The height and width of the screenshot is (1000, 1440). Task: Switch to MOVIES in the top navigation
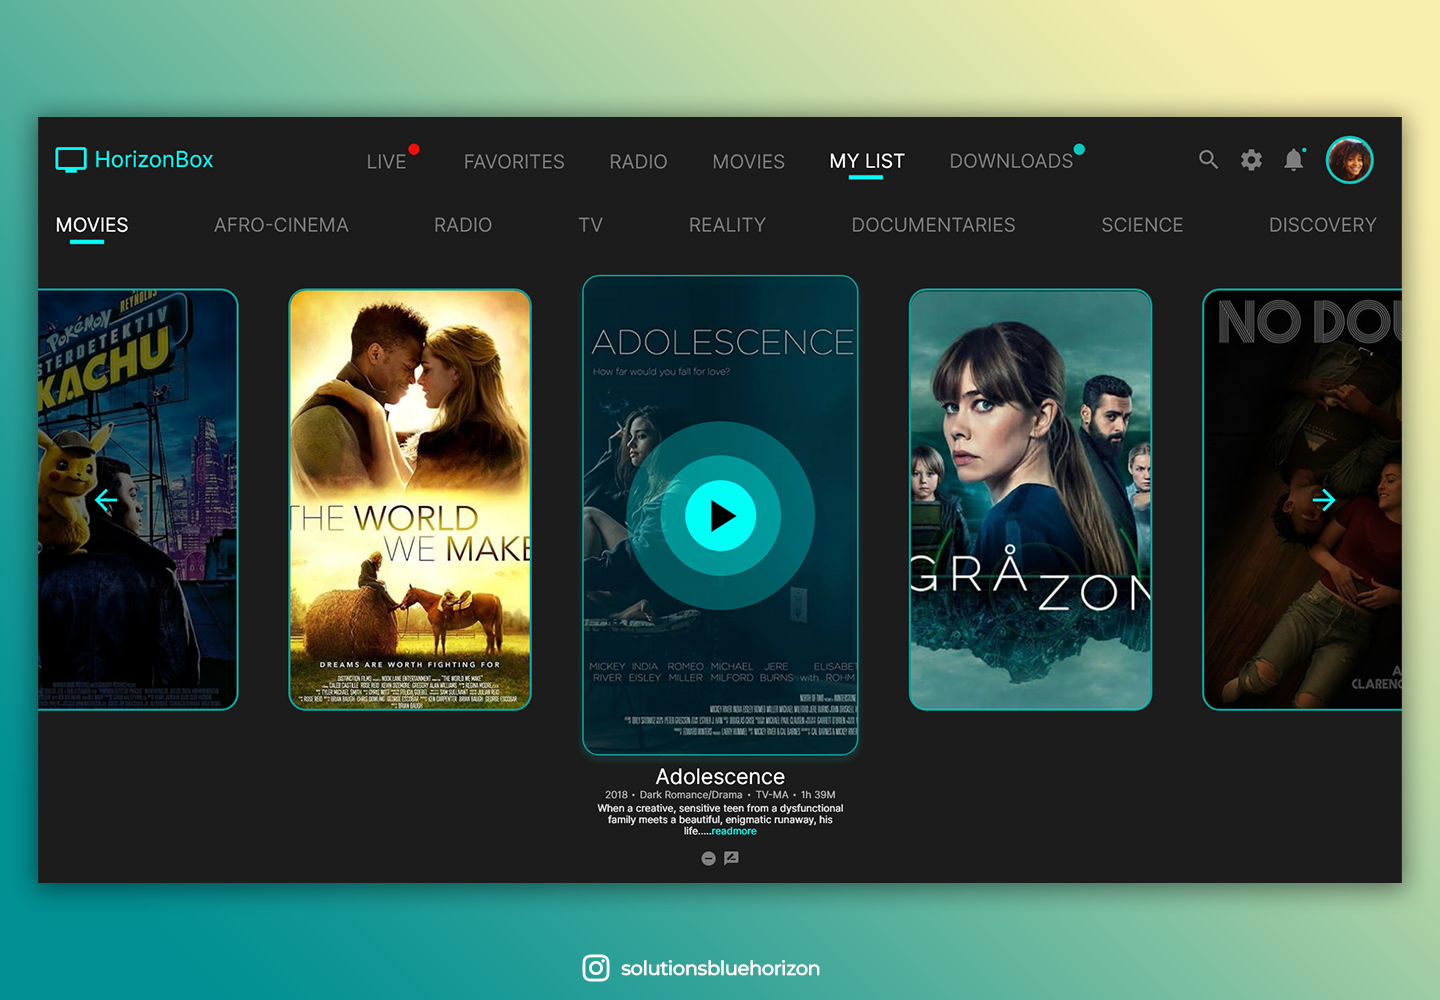click(748, 161)
